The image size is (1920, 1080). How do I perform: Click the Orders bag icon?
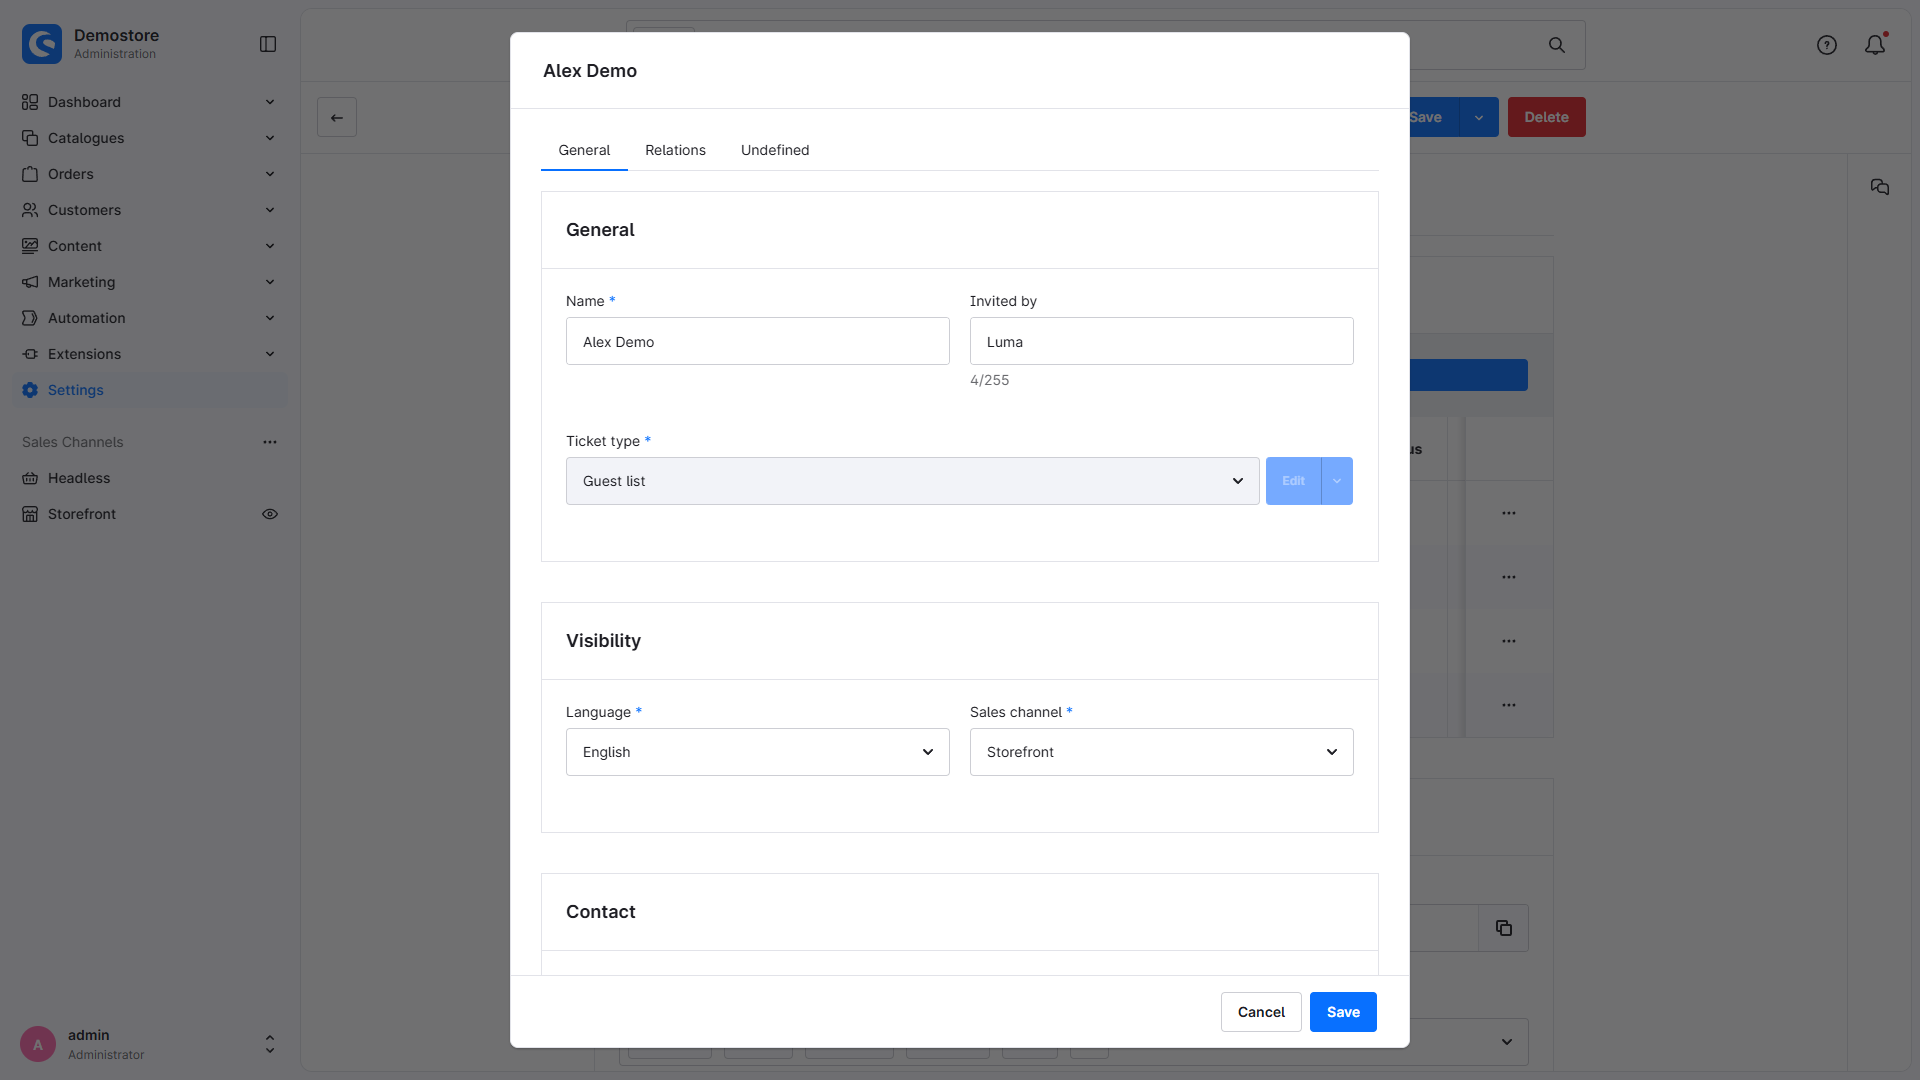[x=30, y=174]
